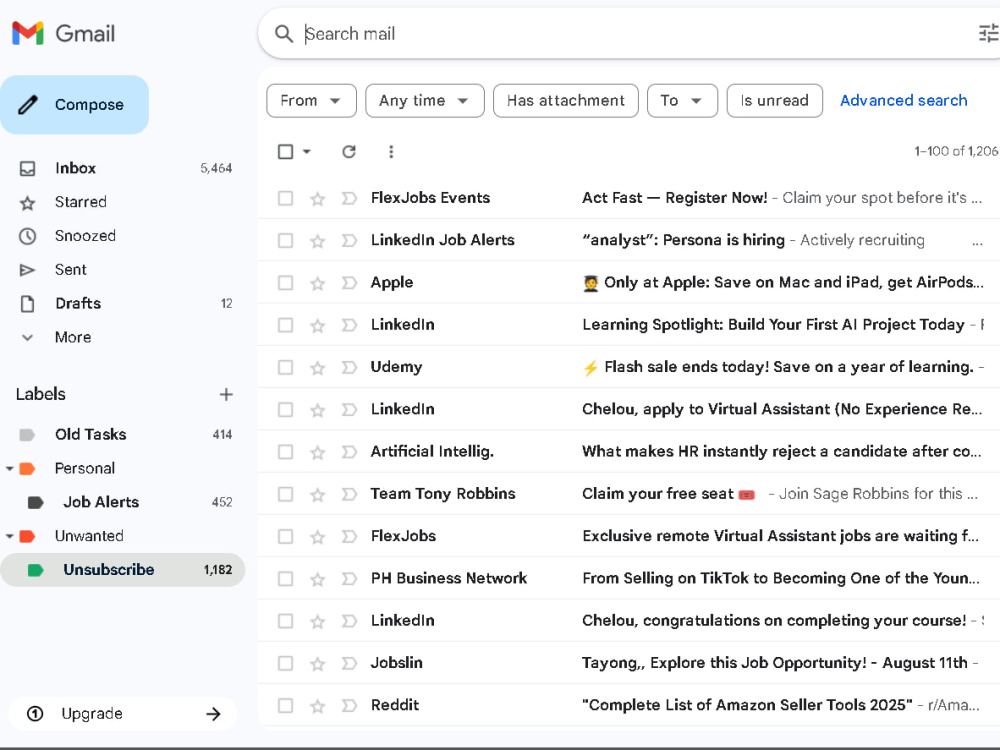This screenshot has height=750, width=1000.
Task: Open the To filter dropdown
Action: pos(682,101)
